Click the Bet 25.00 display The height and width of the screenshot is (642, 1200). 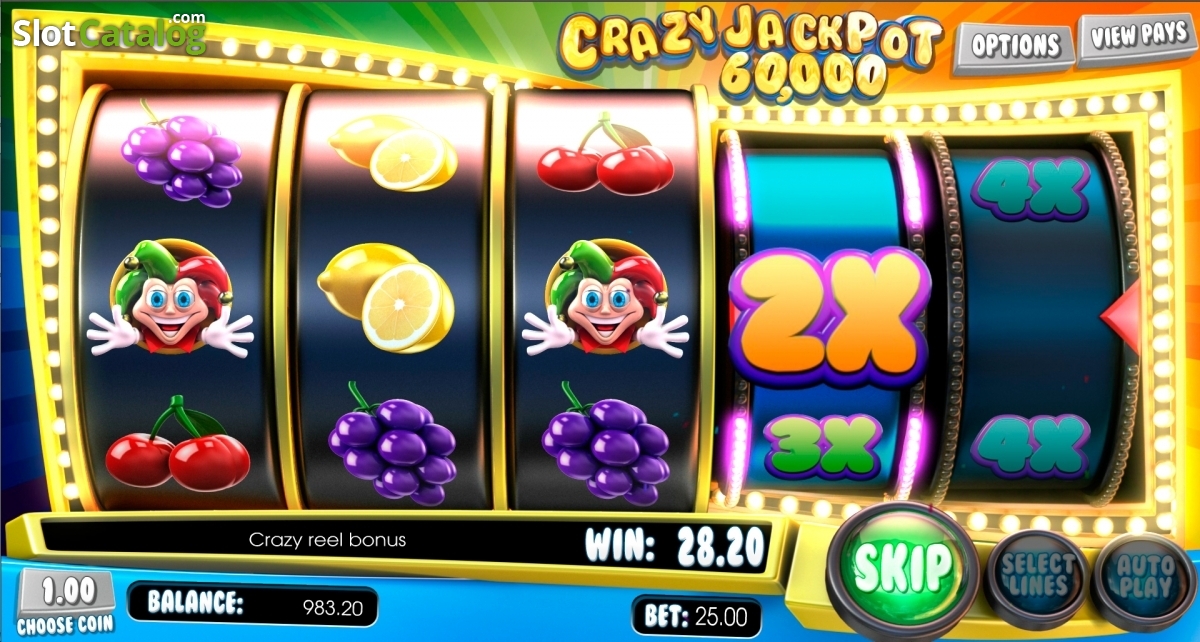697,615
